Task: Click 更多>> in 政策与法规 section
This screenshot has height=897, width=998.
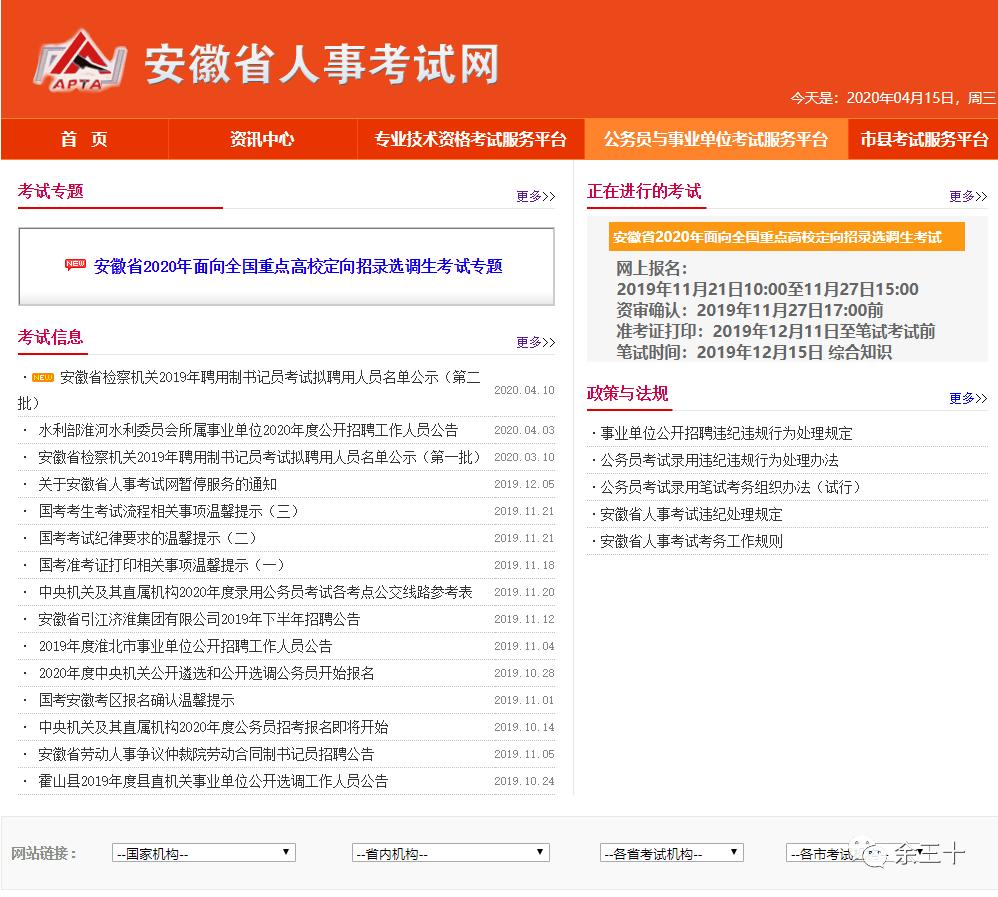Action: tap(966, 398)
